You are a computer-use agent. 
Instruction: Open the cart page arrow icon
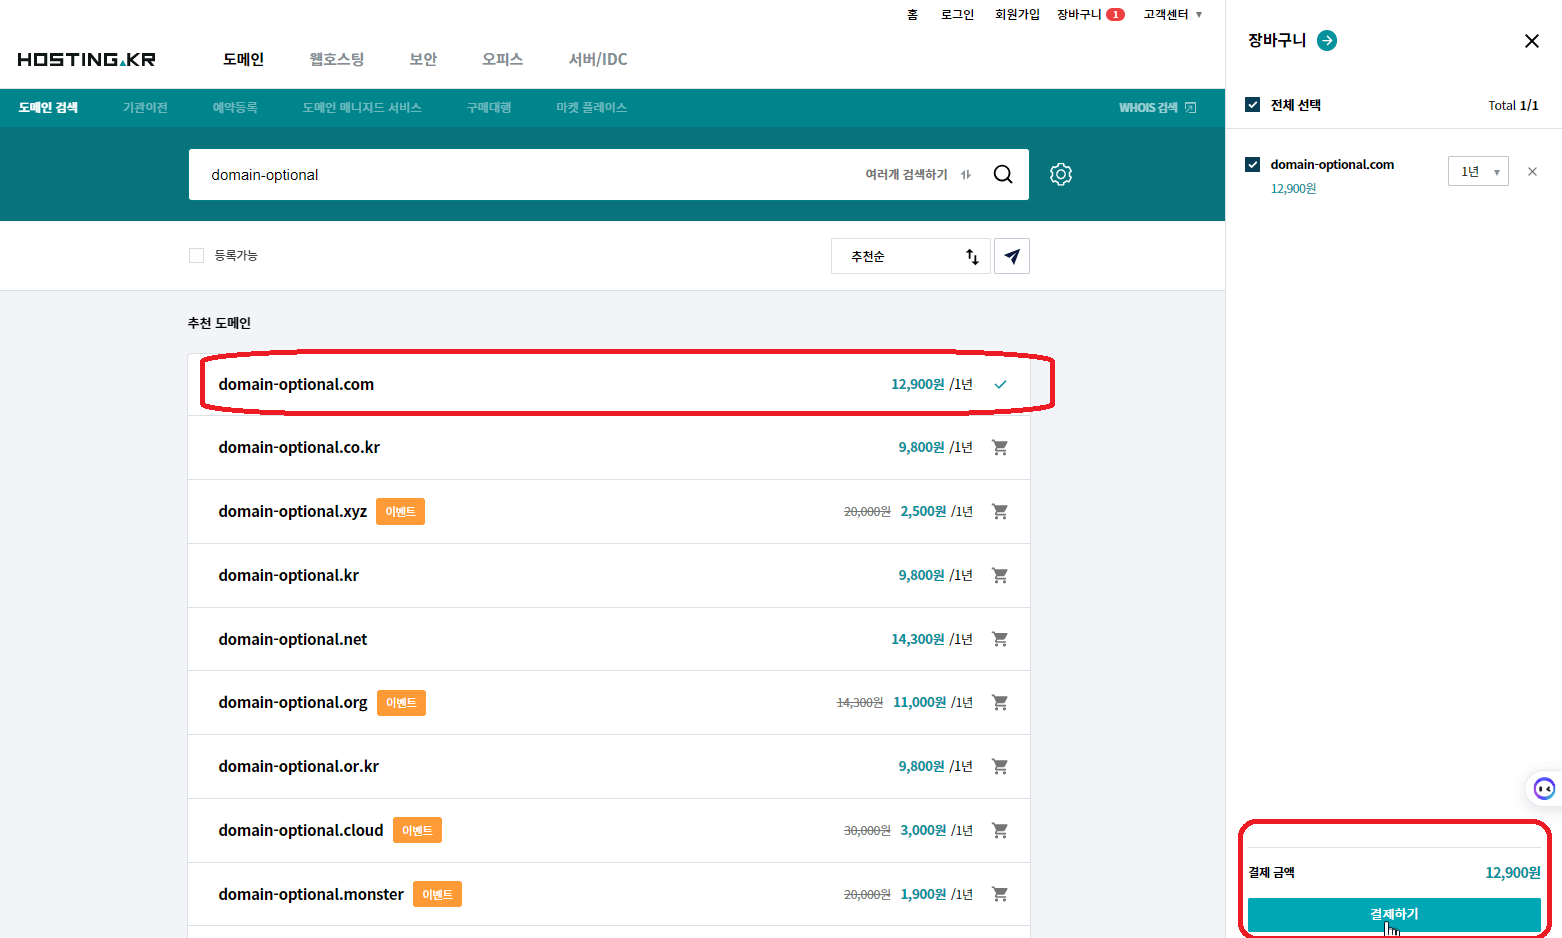click(x=1327, y=40)
